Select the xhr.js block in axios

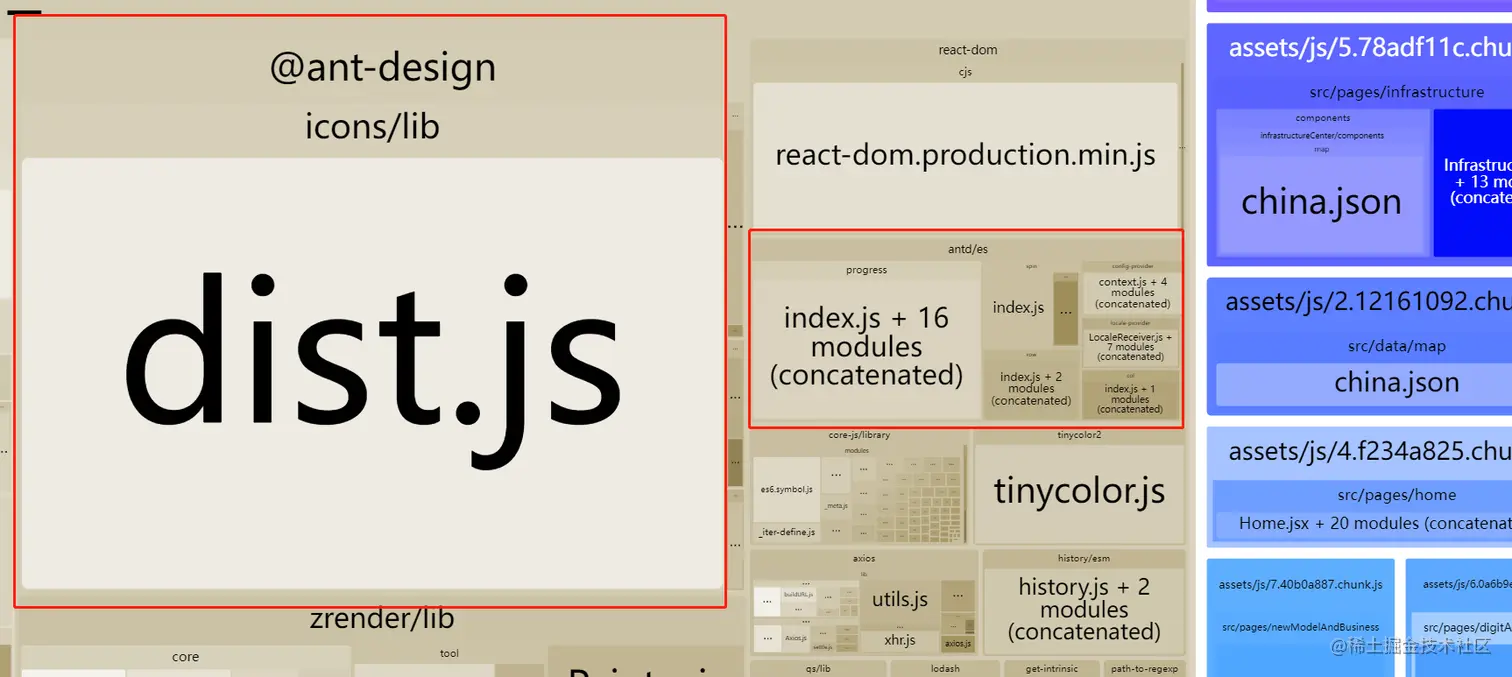tap(900, 641)
